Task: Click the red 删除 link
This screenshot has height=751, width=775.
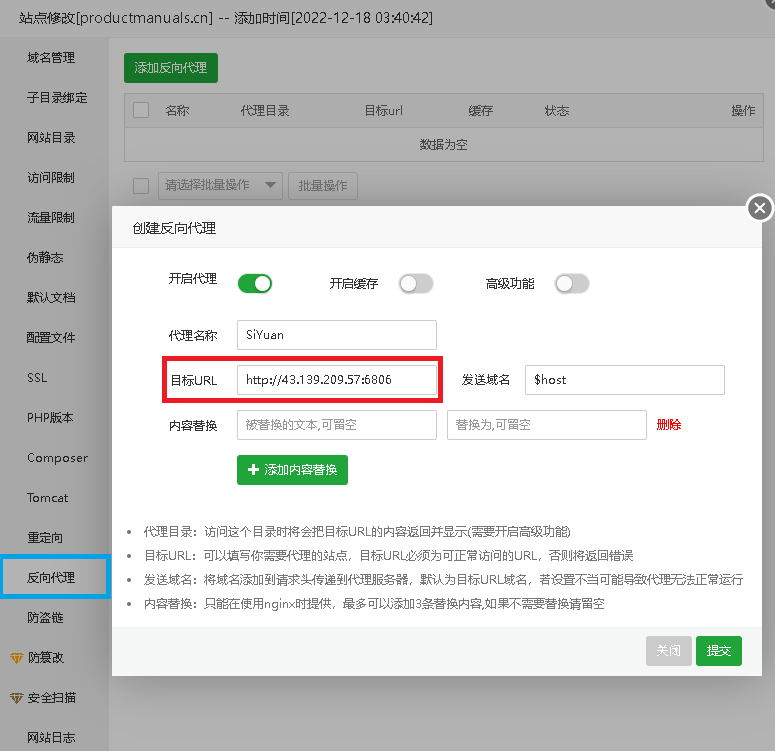Action: tap(669, 425)
